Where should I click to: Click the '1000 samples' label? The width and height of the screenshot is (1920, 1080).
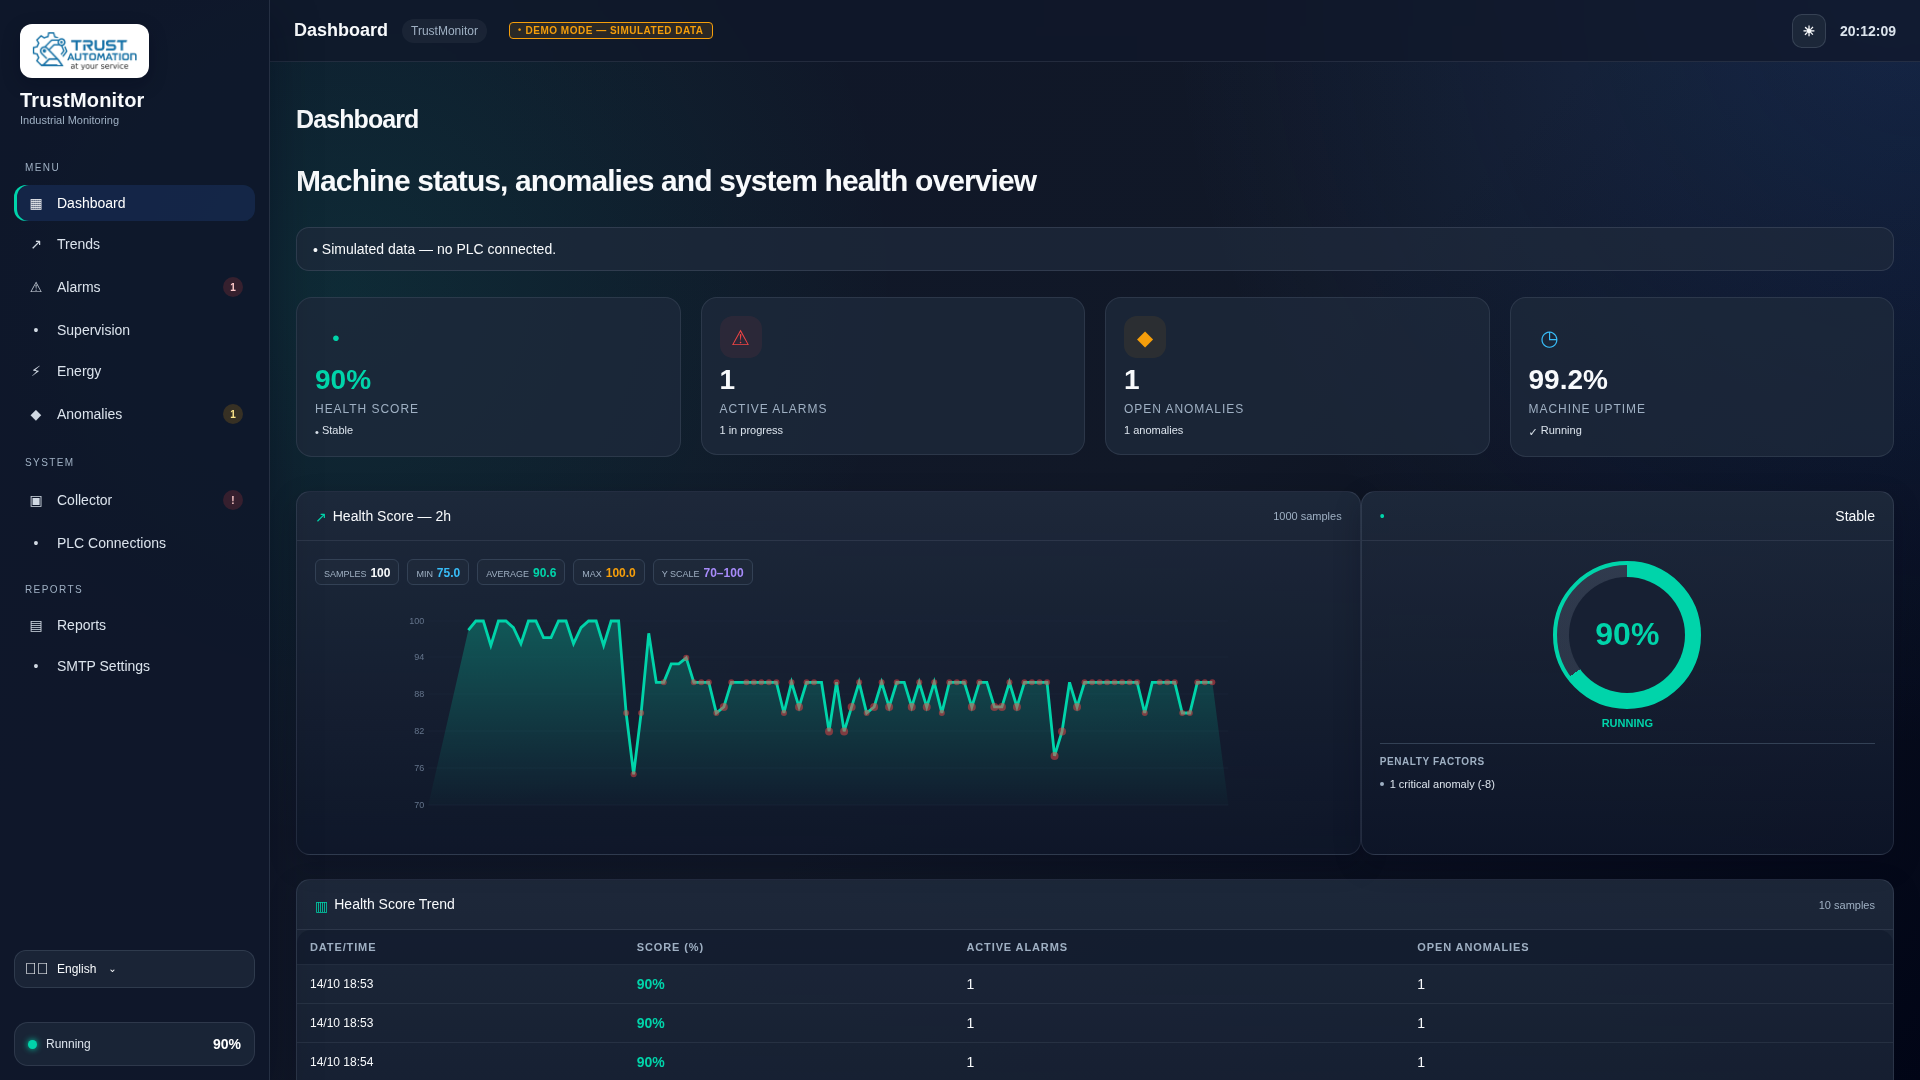click(1307, 516)
